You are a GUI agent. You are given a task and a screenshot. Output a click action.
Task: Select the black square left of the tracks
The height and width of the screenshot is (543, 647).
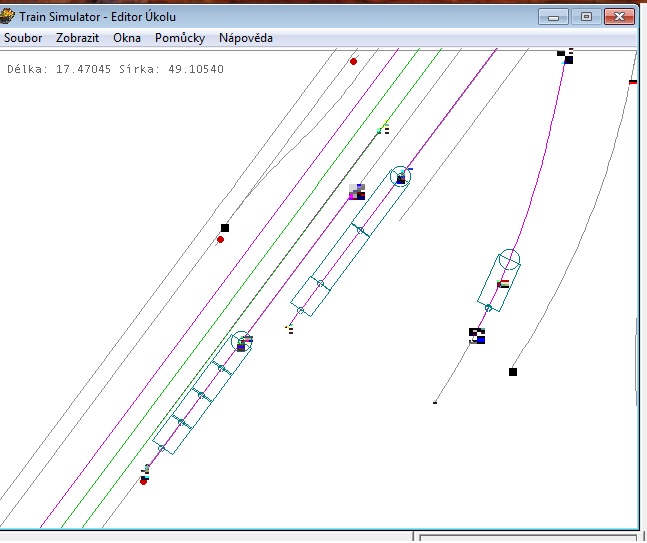[225, 228]
